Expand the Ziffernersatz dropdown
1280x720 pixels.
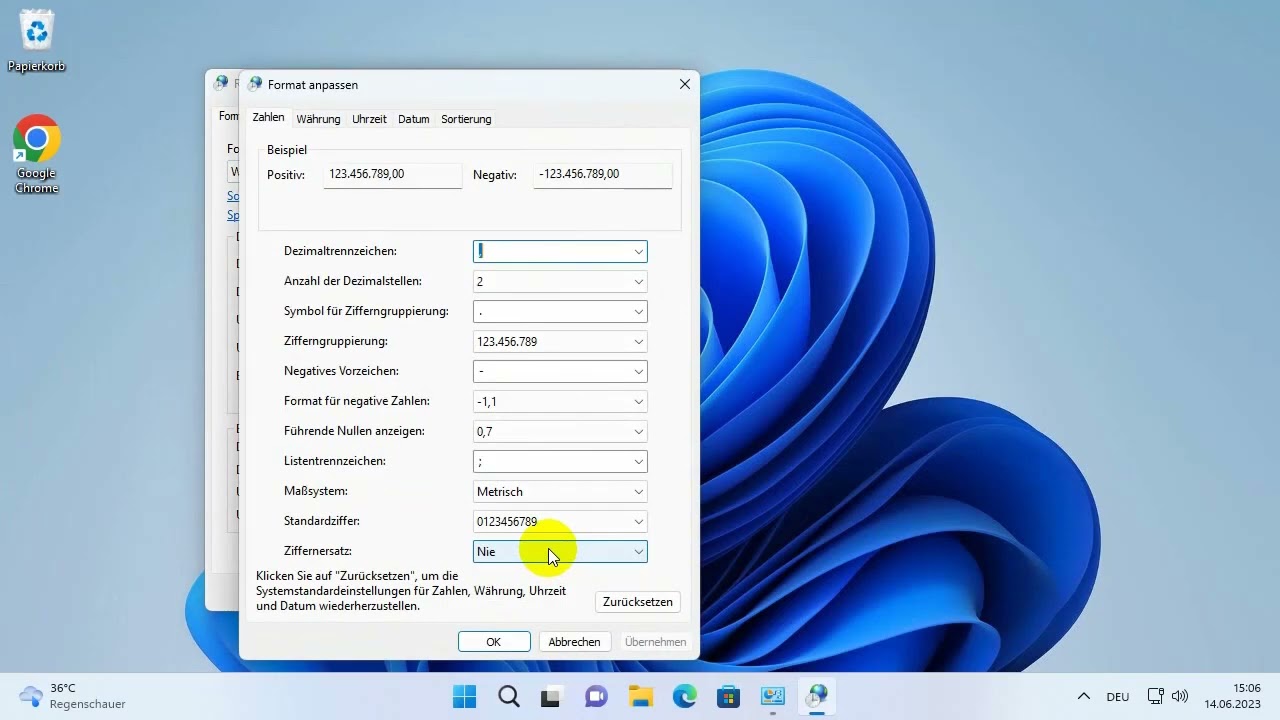pos(638,552)
